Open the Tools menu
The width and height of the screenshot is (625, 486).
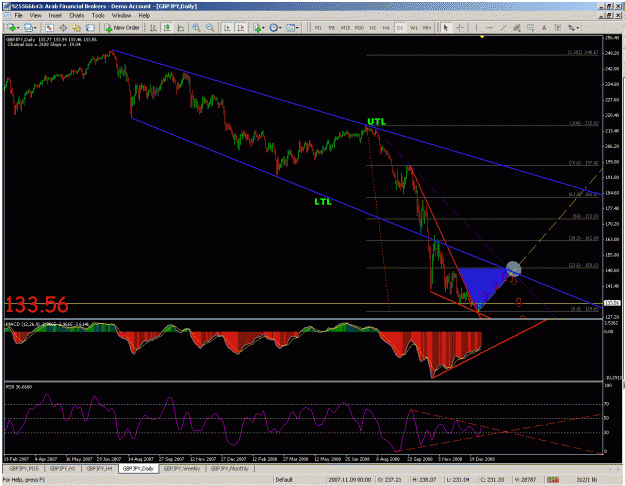98,16
